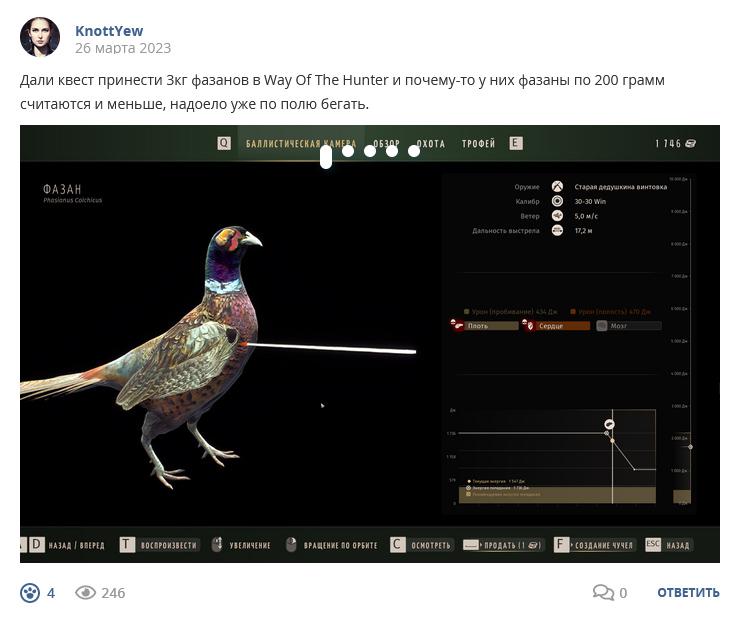Viewport: 739px width, 620px height.
Task: Click the bullet marker on energy graph
Action: [609, 424]
